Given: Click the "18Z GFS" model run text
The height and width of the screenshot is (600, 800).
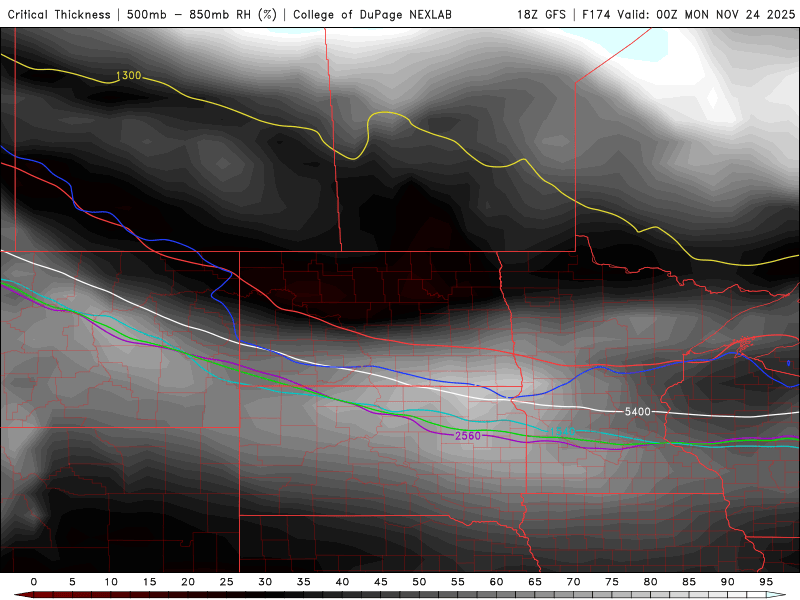Looking at the screenshot, I should click(541, 15).
